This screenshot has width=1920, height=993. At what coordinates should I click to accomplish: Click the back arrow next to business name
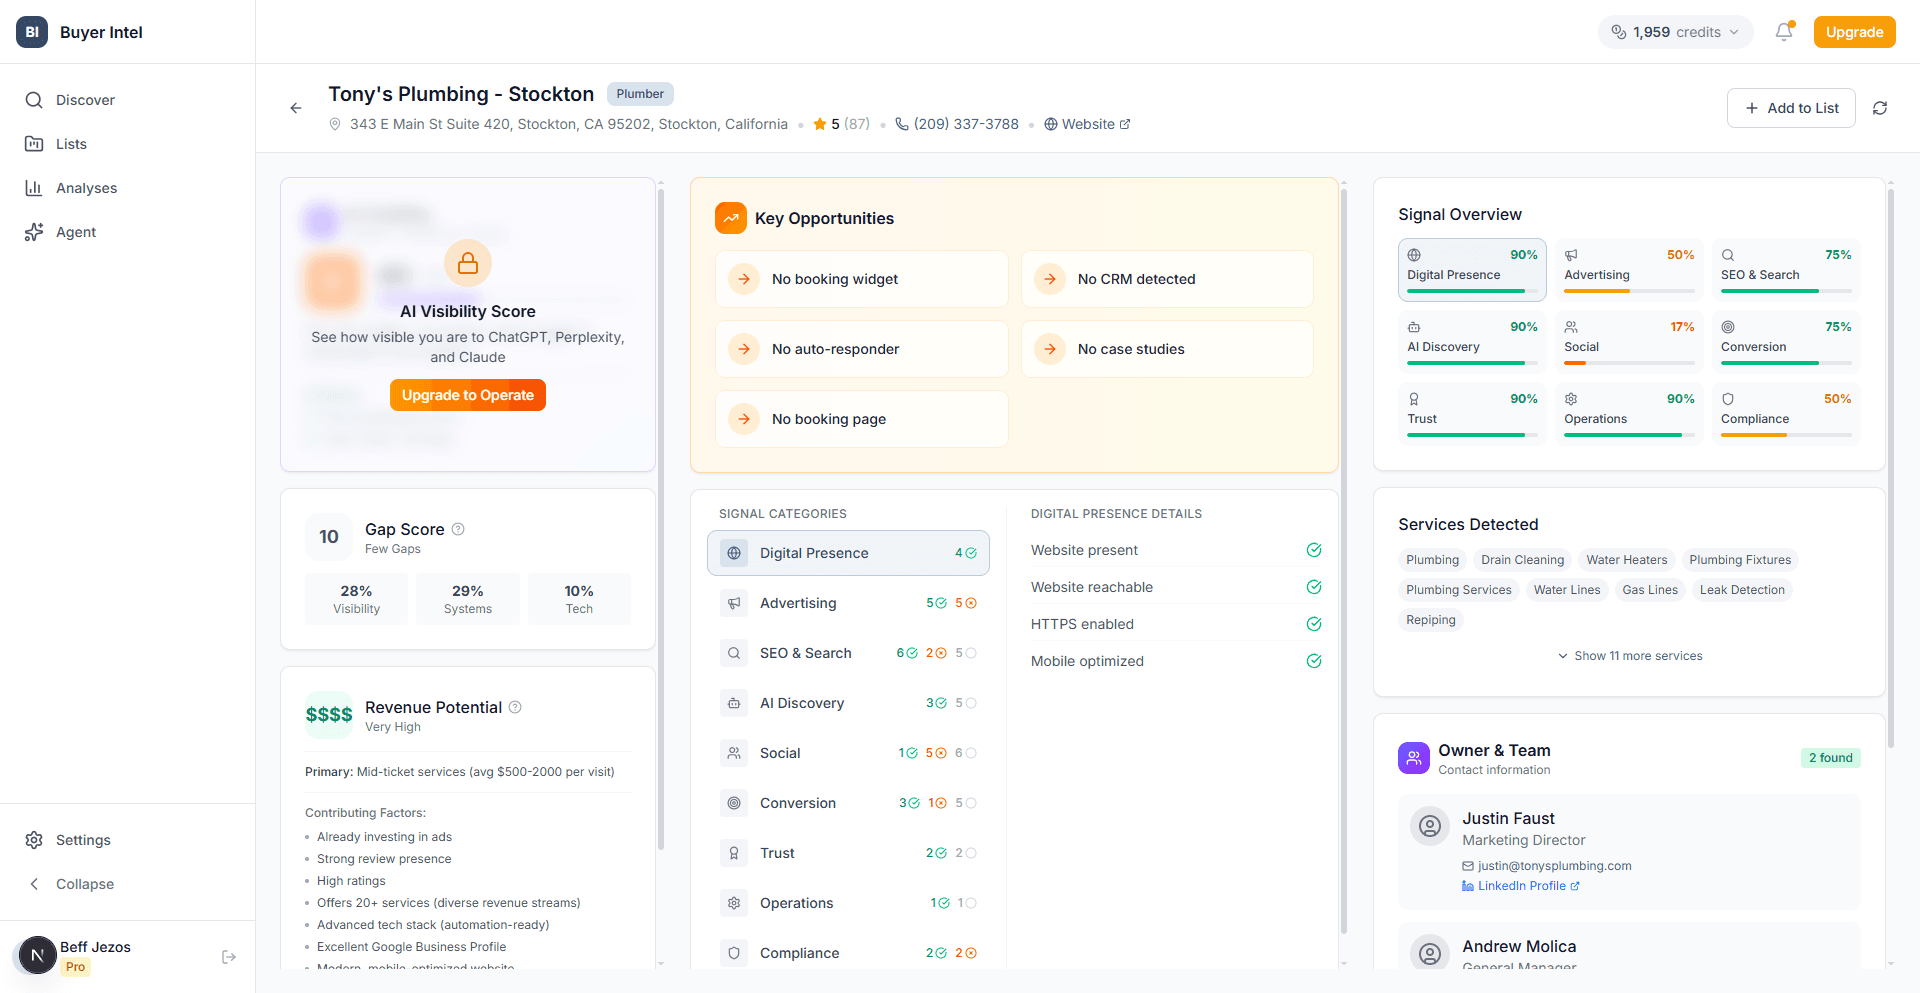tap(296, 108)
